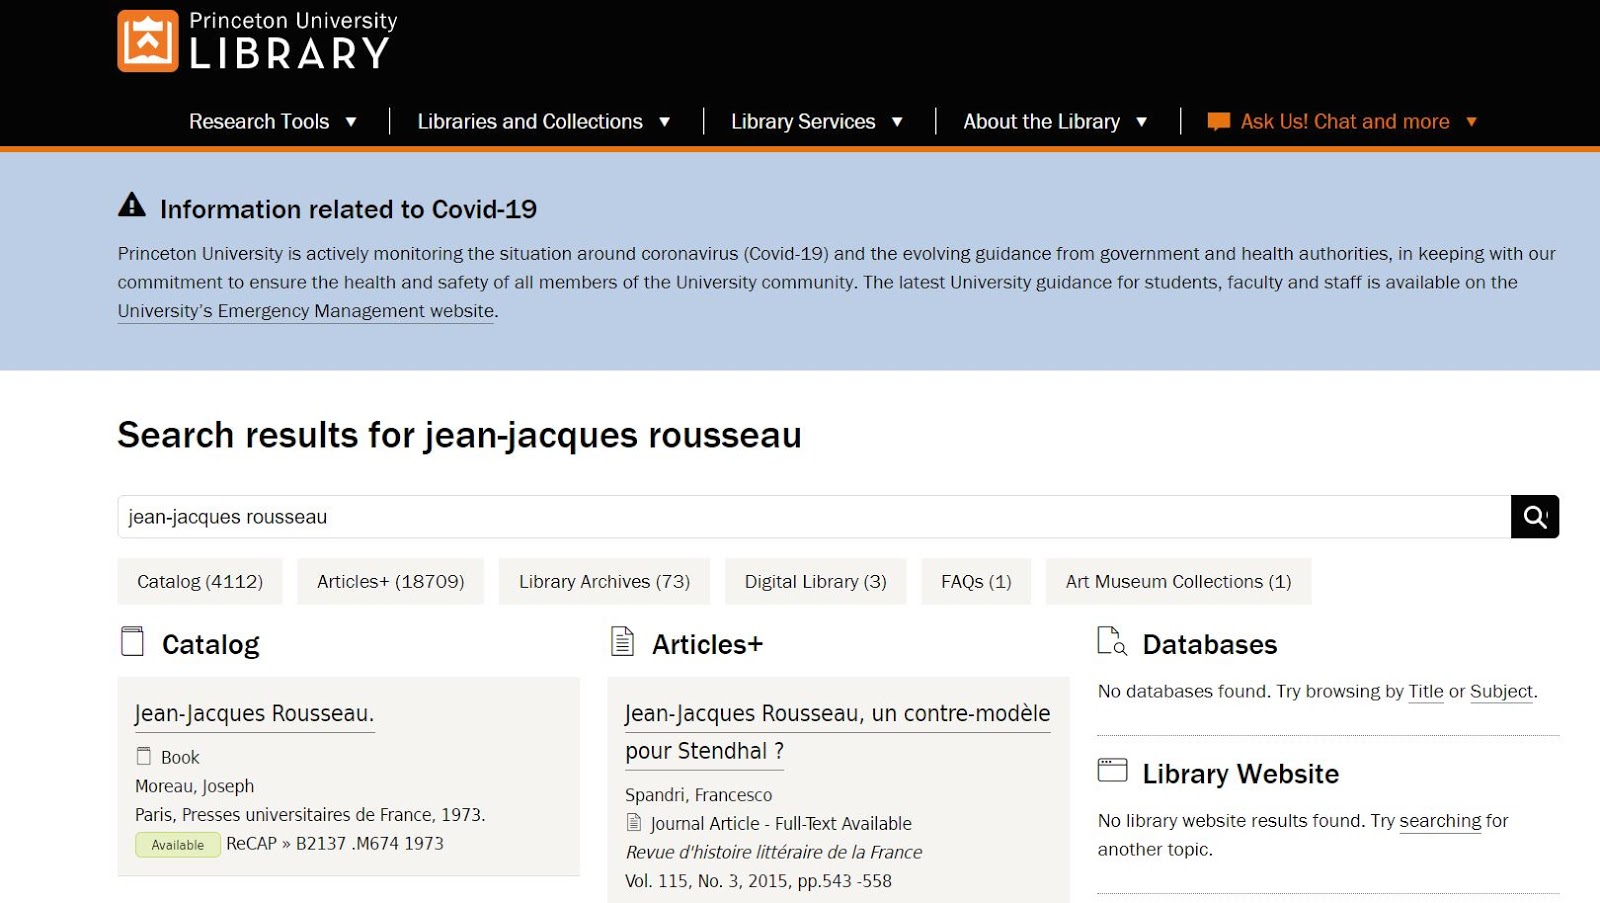Expand the Research Tools dropdown arrow

tap(351, 122)
